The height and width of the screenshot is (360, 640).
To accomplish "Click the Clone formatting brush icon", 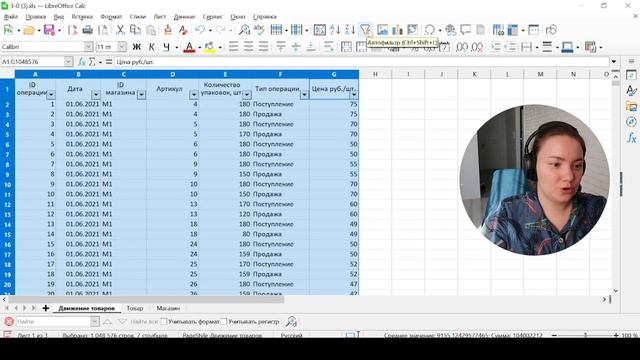I will [168, 30].
